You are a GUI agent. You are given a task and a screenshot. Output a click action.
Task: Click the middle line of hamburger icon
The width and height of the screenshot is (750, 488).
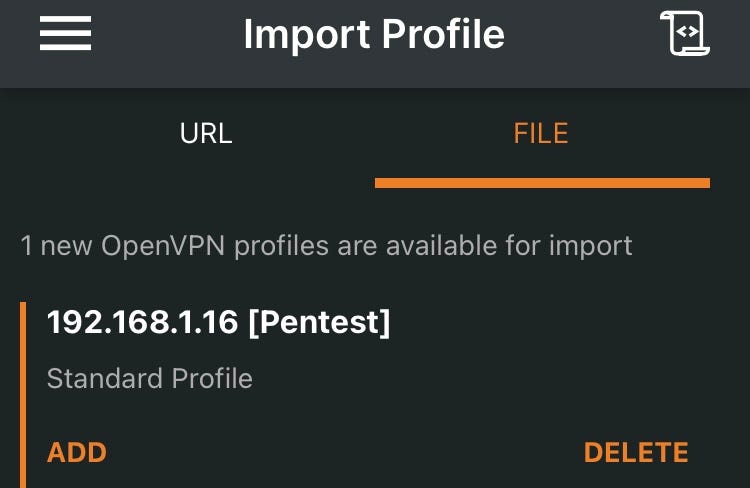66,33
